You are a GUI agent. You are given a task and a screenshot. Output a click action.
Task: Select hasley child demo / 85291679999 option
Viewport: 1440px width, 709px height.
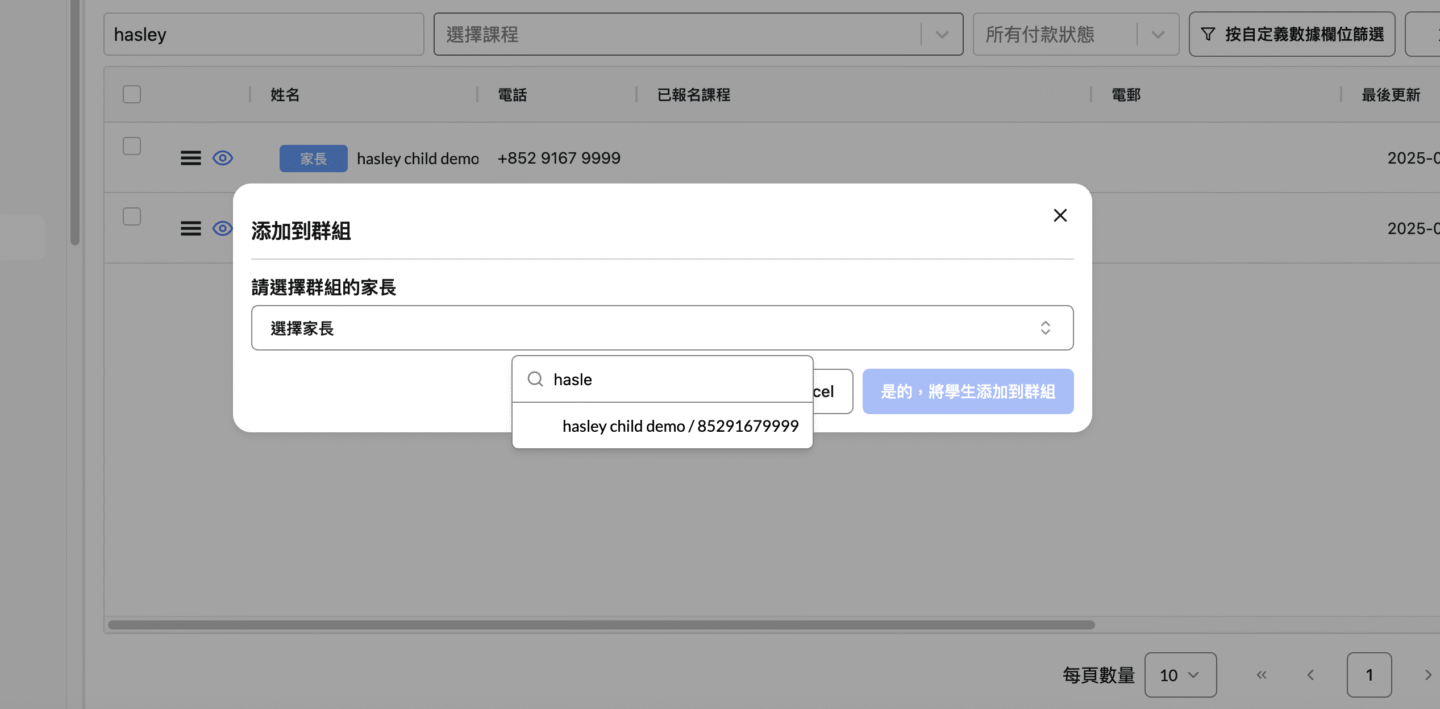coord(680,426)
